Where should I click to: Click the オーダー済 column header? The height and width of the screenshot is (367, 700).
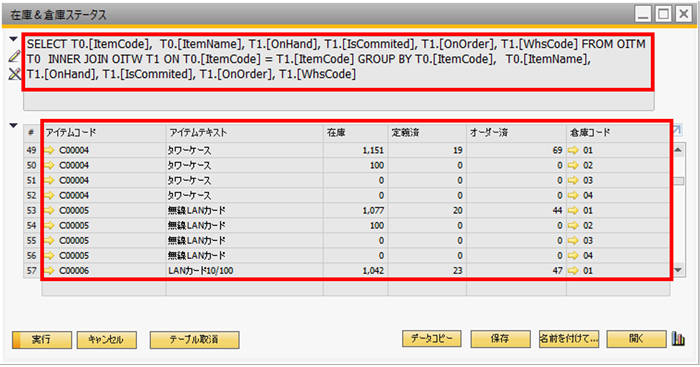click(516, 133)
